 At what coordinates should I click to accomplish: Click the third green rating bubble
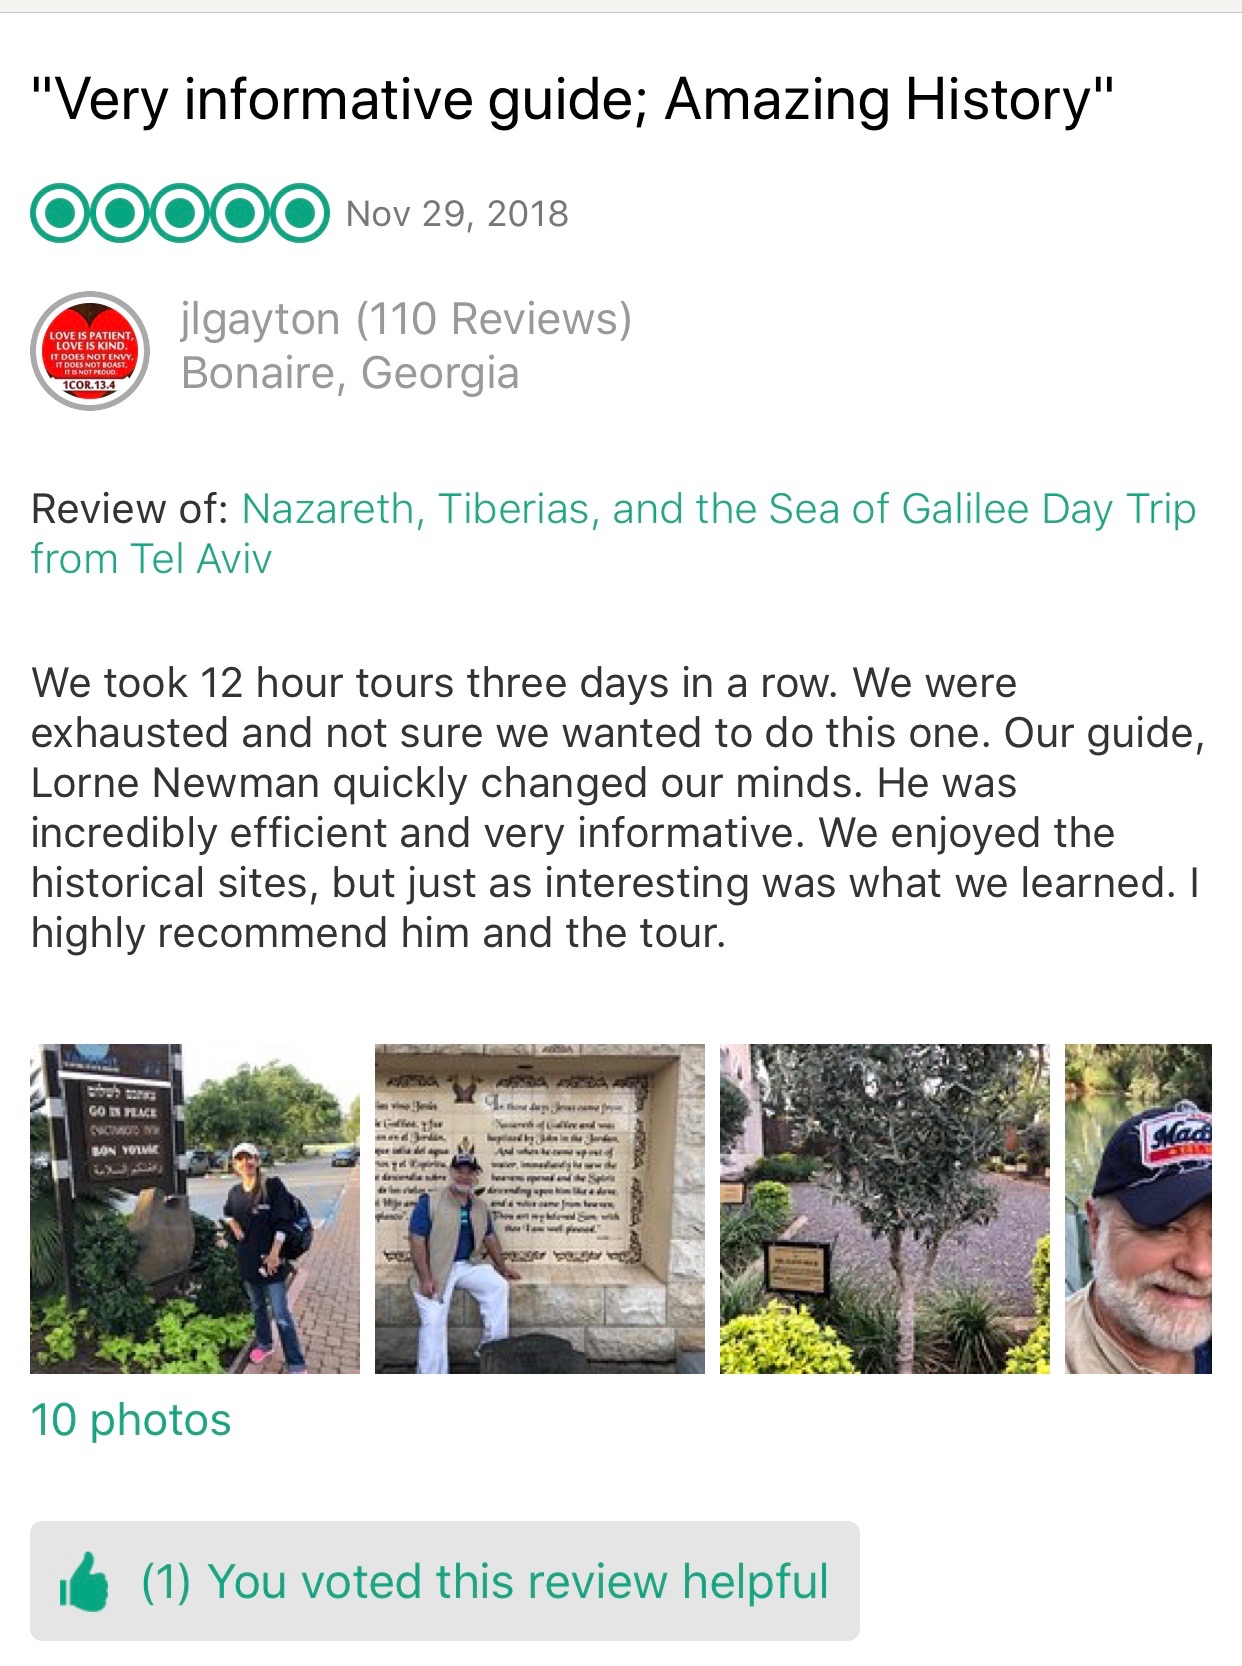179,213
